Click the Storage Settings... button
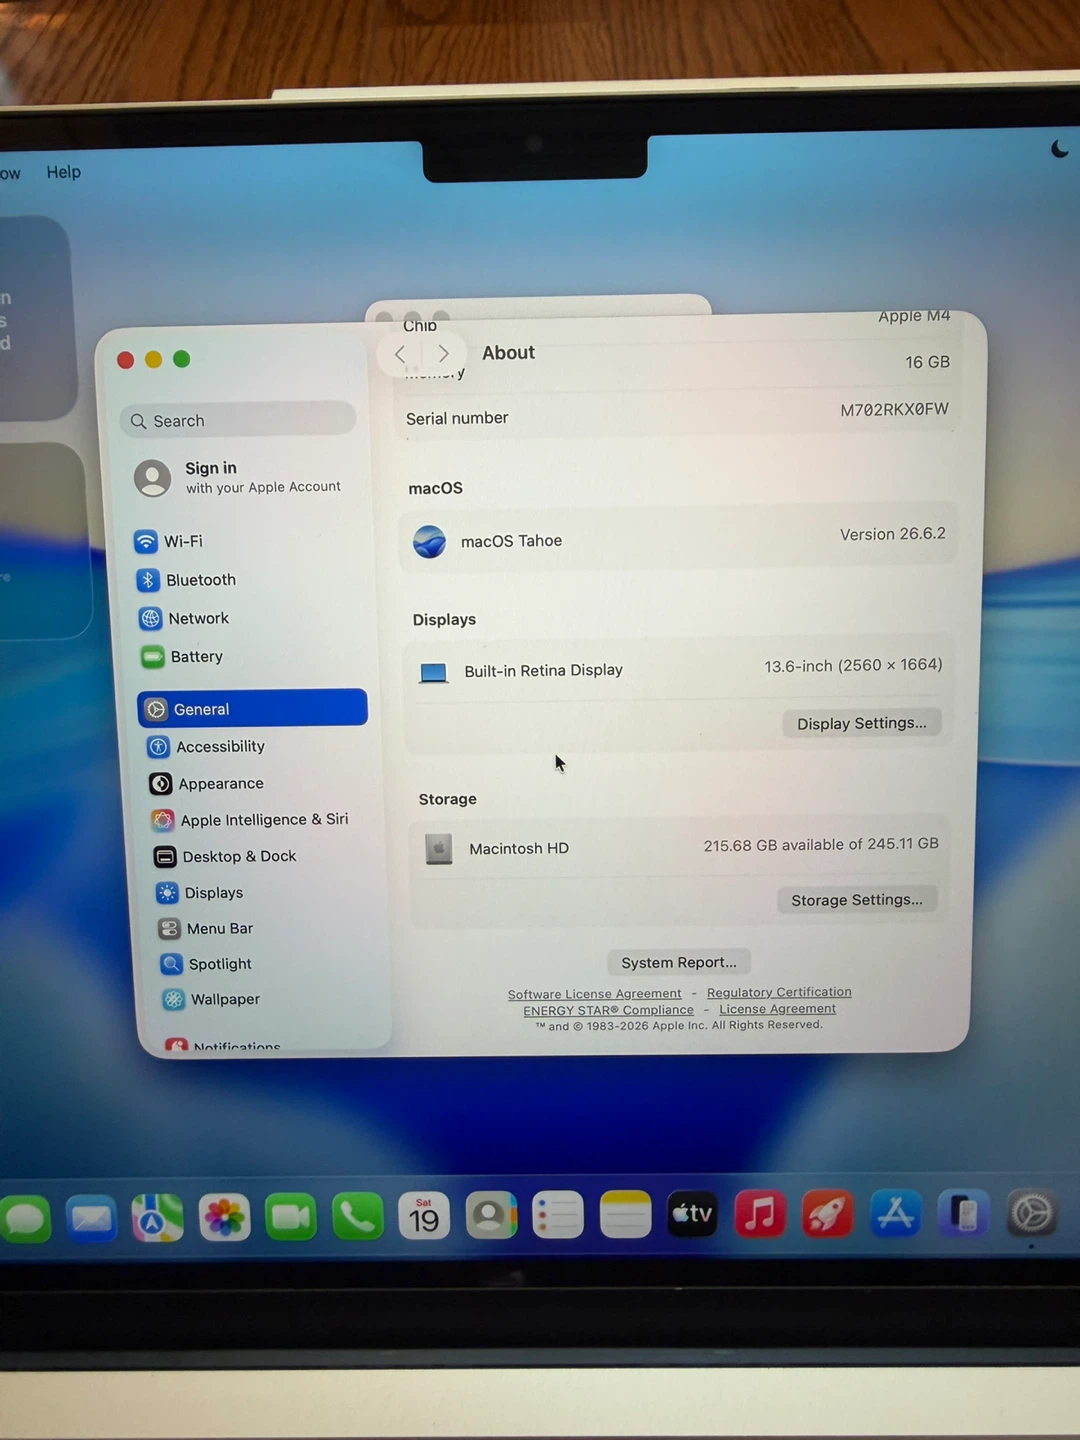Screen dimensions: 1080x1440 click(x=857, y=900)
